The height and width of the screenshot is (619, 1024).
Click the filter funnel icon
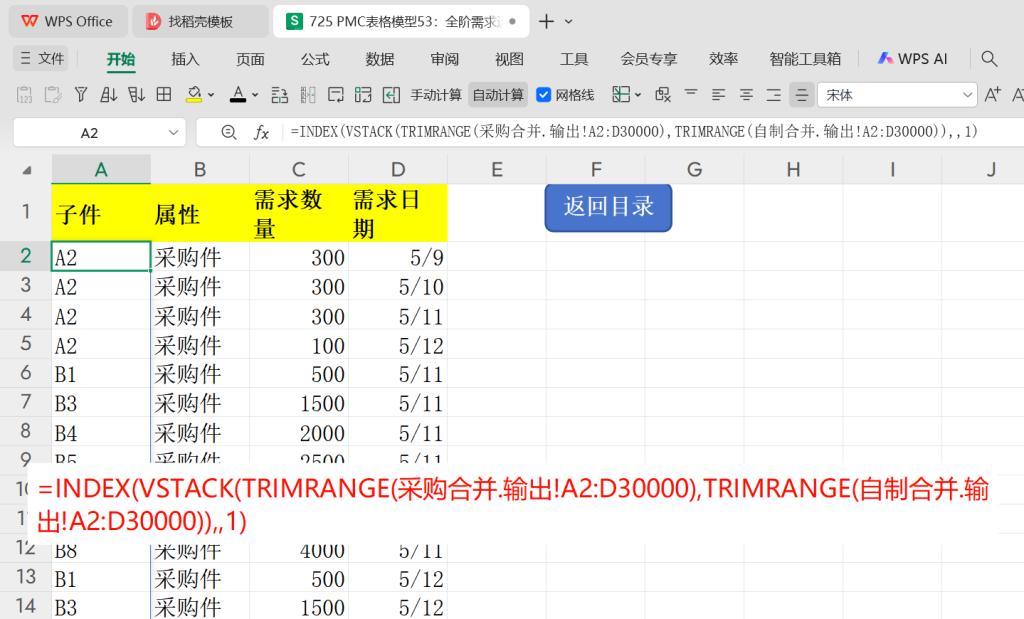tap(81, 95)
